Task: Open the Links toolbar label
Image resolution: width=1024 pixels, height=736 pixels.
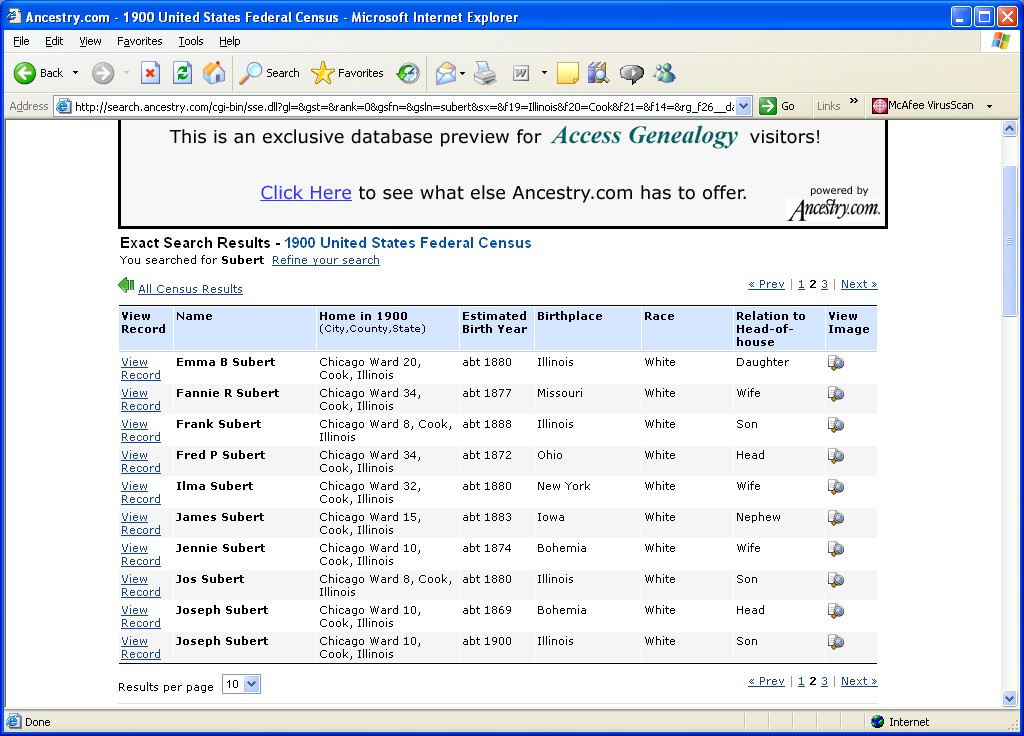Action: 828,106
